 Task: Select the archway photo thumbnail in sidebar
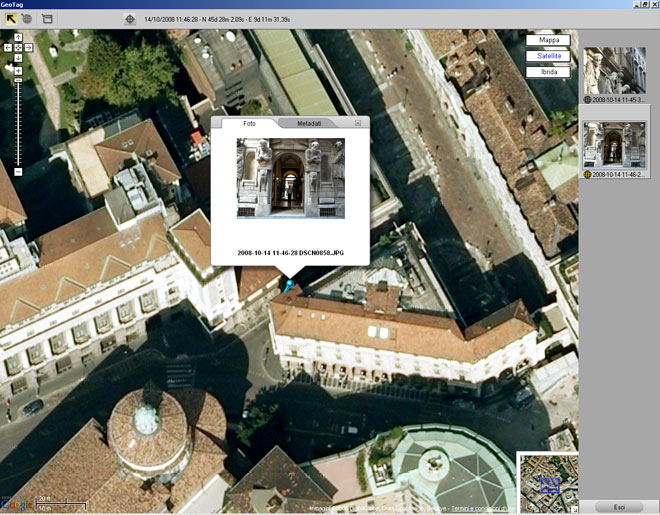coord(615,145)
